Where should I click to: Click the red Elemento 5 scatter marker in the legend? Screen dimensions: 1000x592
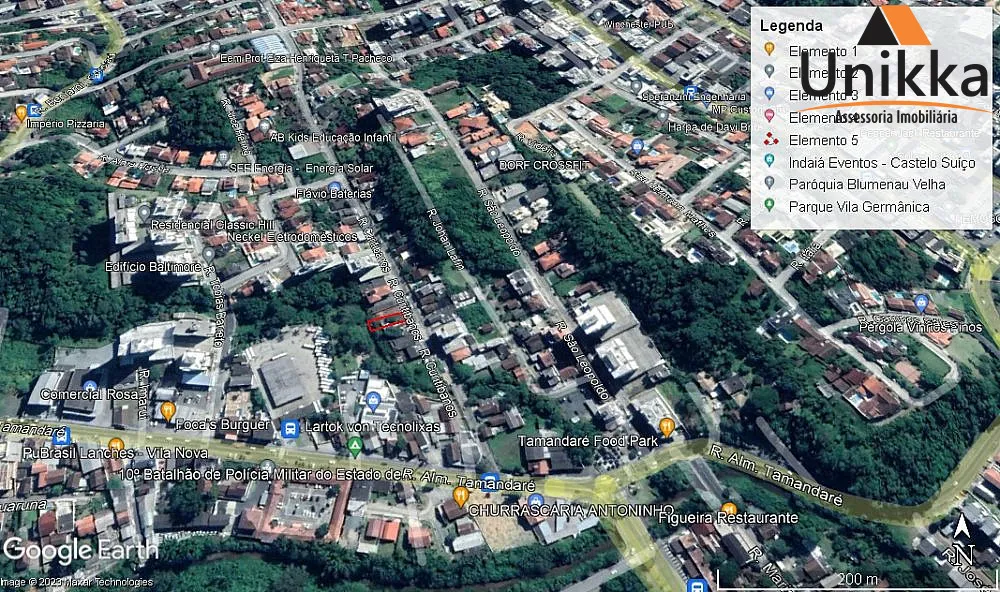point(770,140)
